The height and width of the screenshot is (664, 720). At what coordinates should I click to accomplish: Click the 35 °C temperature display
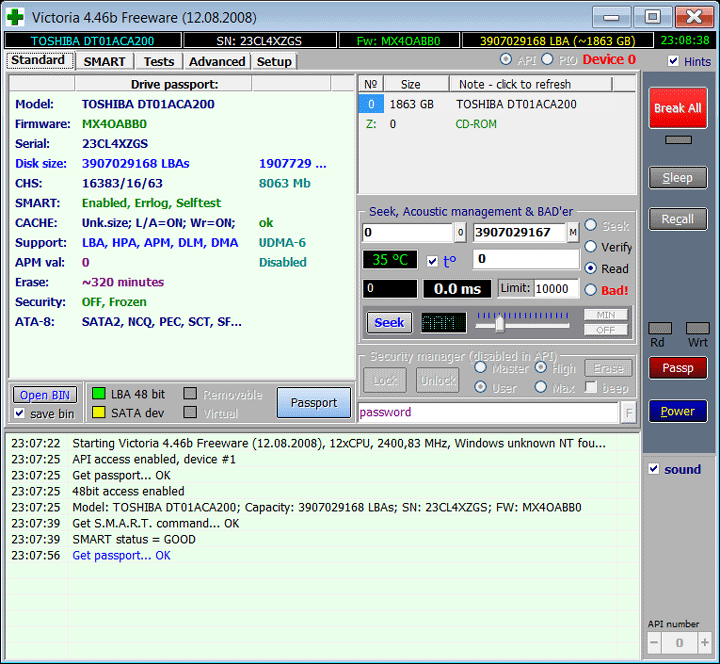[x=390, y=259]
